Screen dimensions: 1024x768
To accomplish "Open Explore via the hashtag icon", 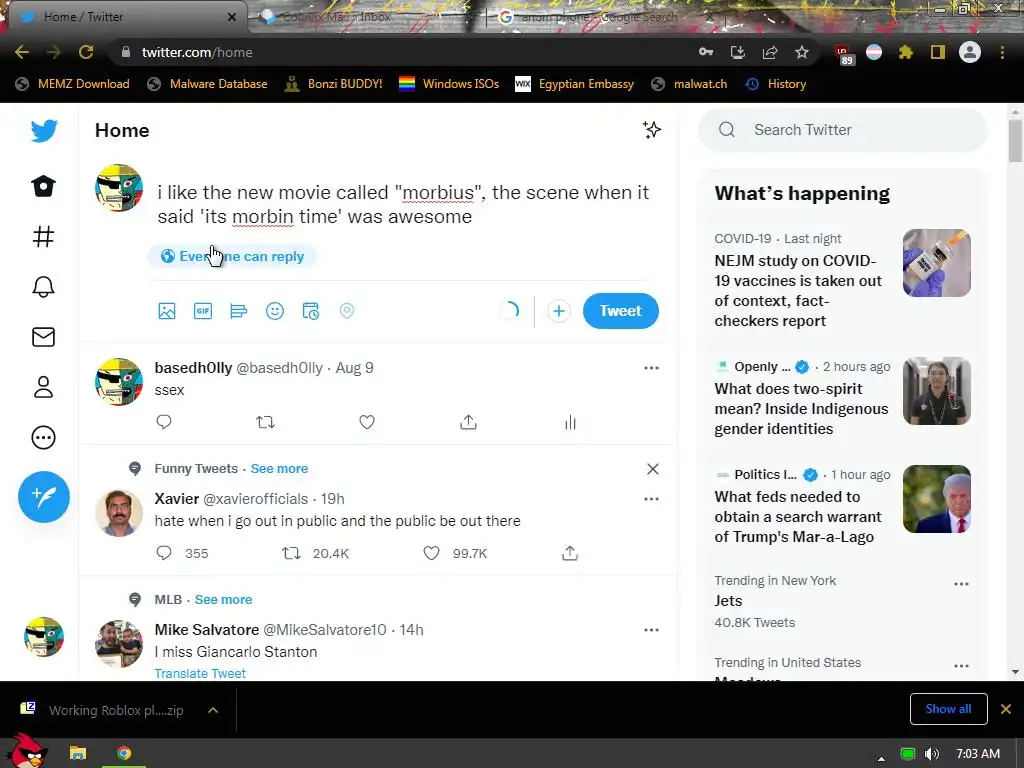I will [44, 236].
